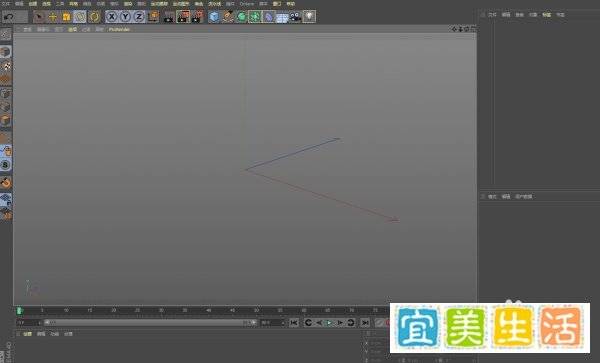Select the highlighted Rotate tool
This screenshot has width=600, height=363.
[x=80, y=17]
